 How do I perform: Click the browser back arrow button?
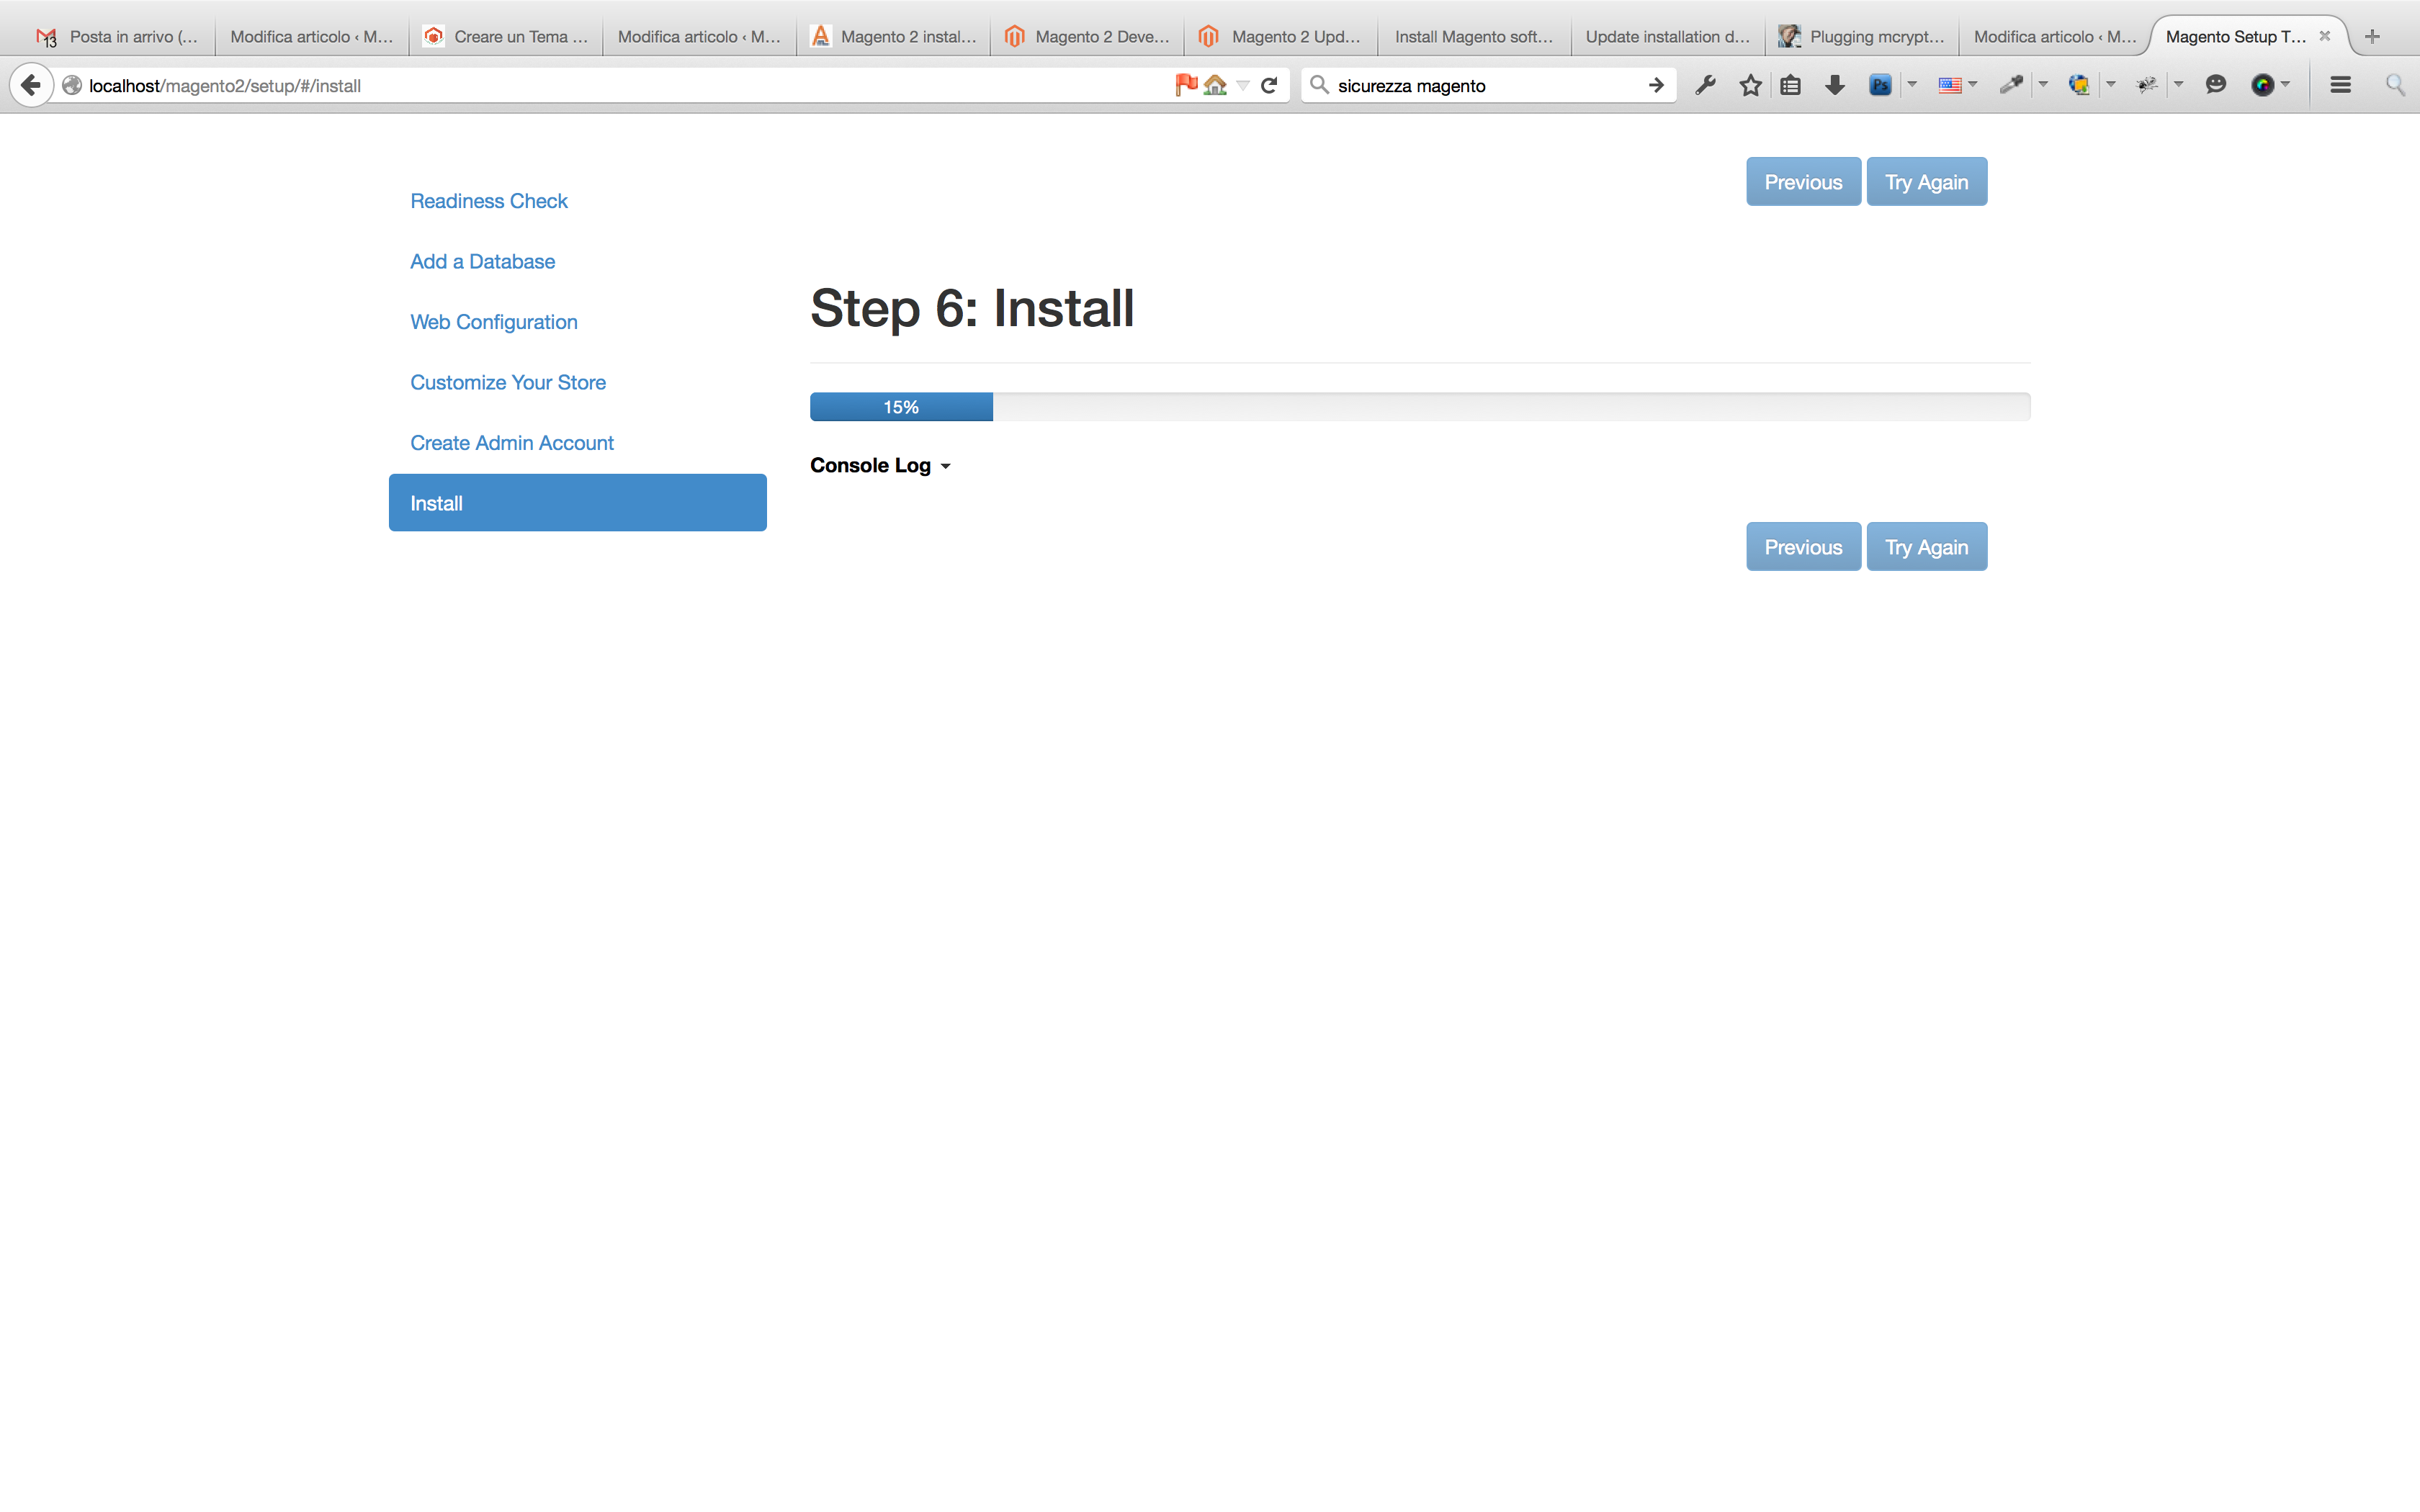click(31, 85)
